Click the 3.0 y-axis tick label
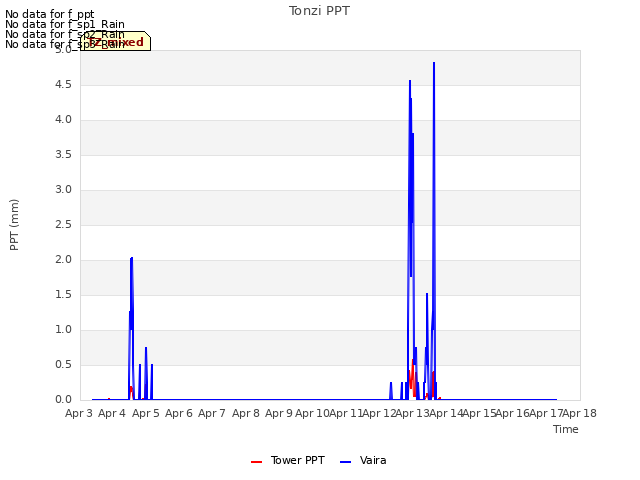Viewport: 640px width, 480px height. [63, 189]
